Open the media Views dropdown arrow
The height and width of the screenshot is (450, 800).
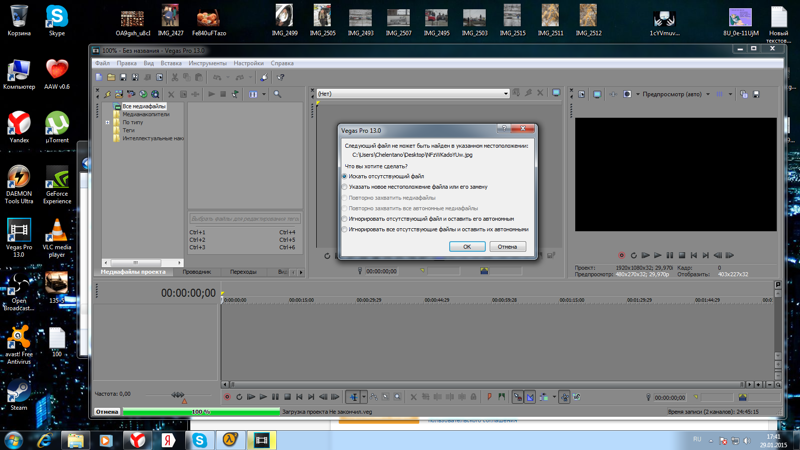[264, 94]
